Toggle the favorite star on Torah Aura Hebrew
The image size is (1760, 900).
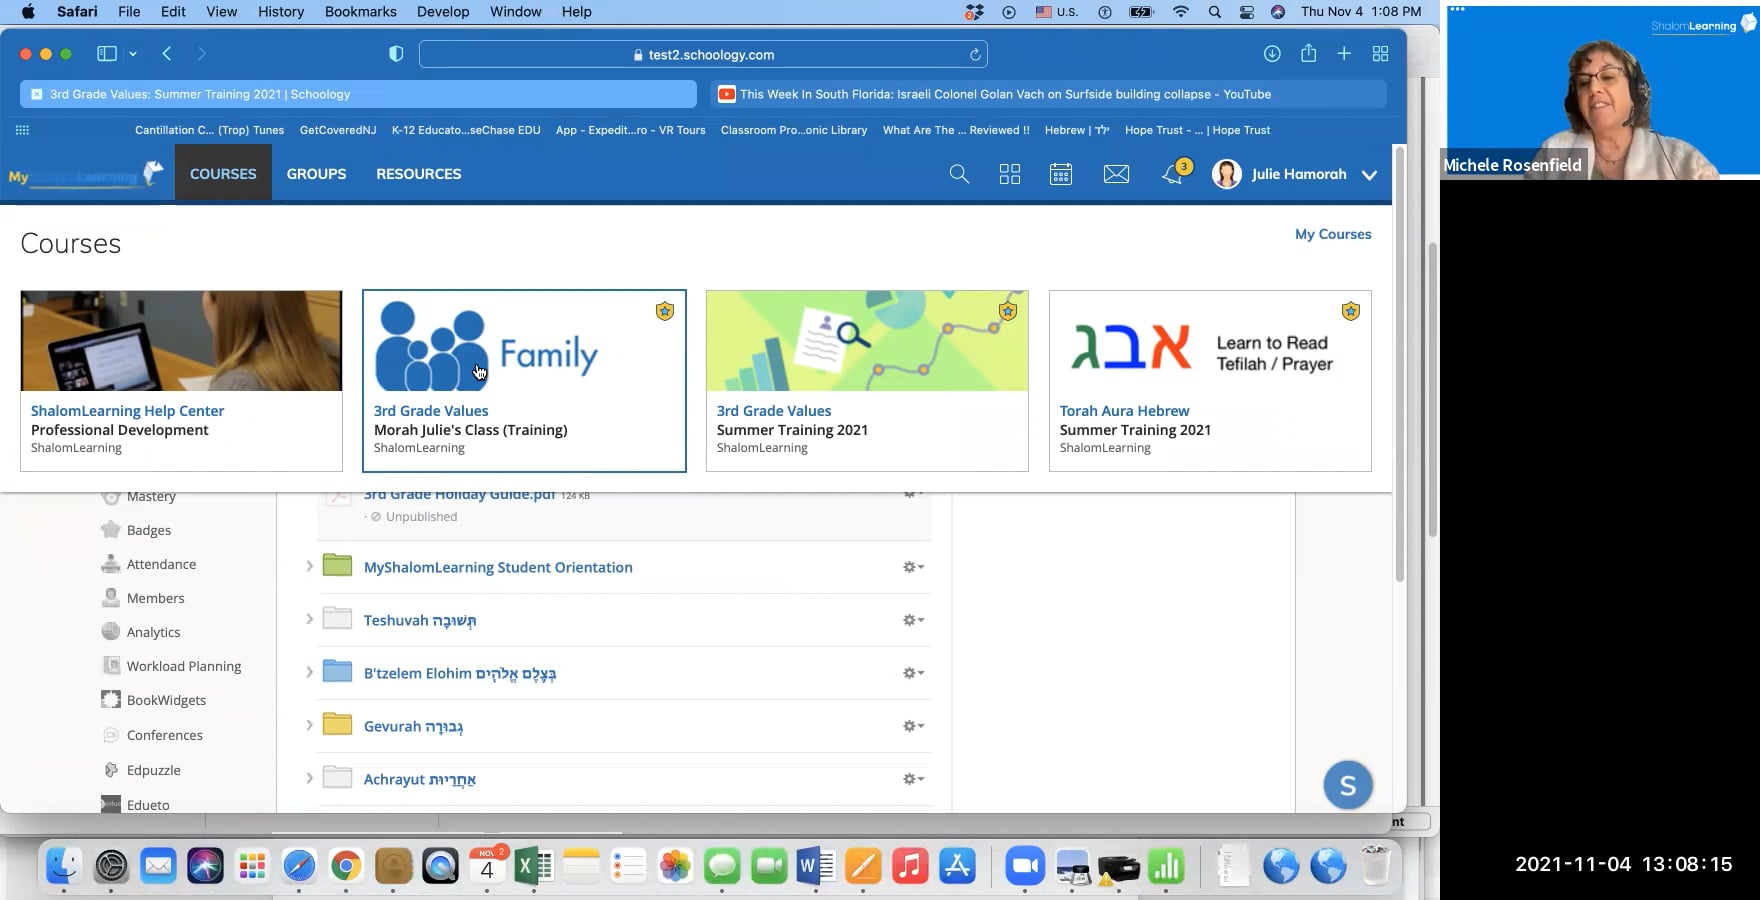[x=1350, y=311]
